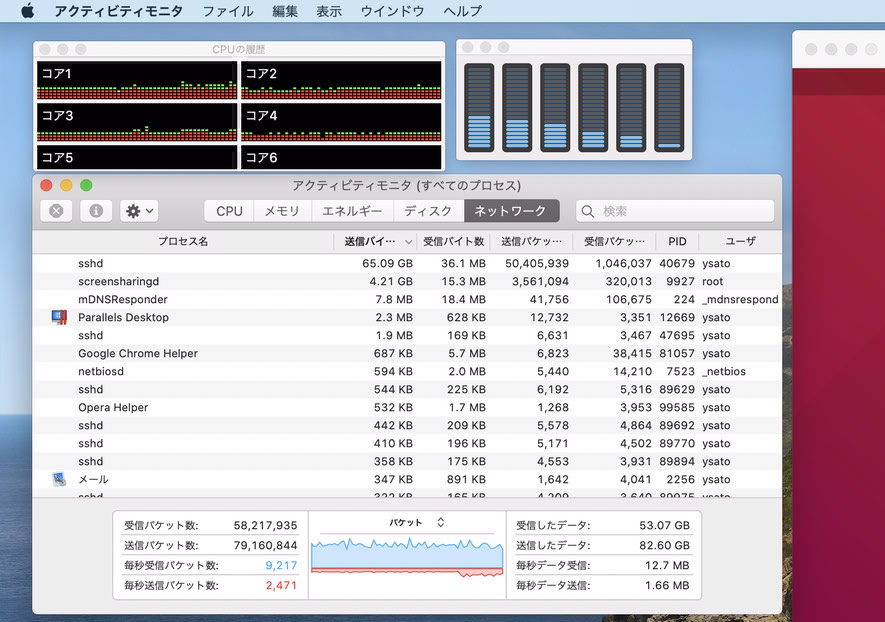The image size is (885, 622).
Task: Open the ディスク tab
Action: (x=428, y=211)
